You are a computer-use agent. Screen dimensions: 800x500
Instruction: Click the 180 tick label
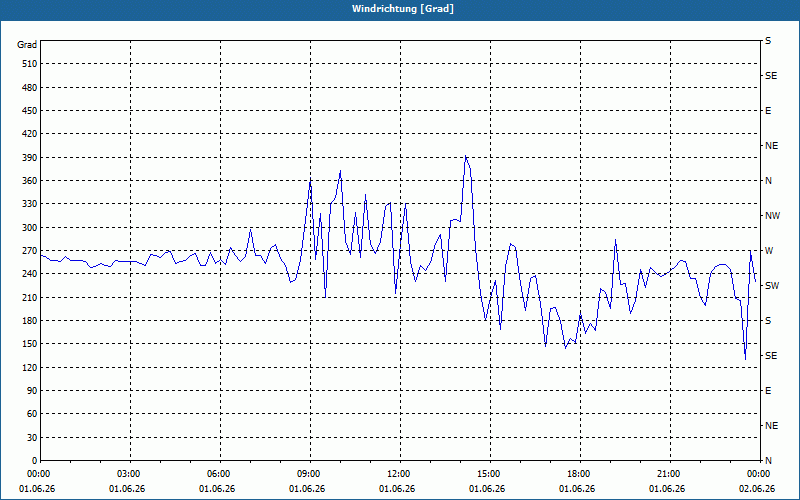tap(30, 321)
